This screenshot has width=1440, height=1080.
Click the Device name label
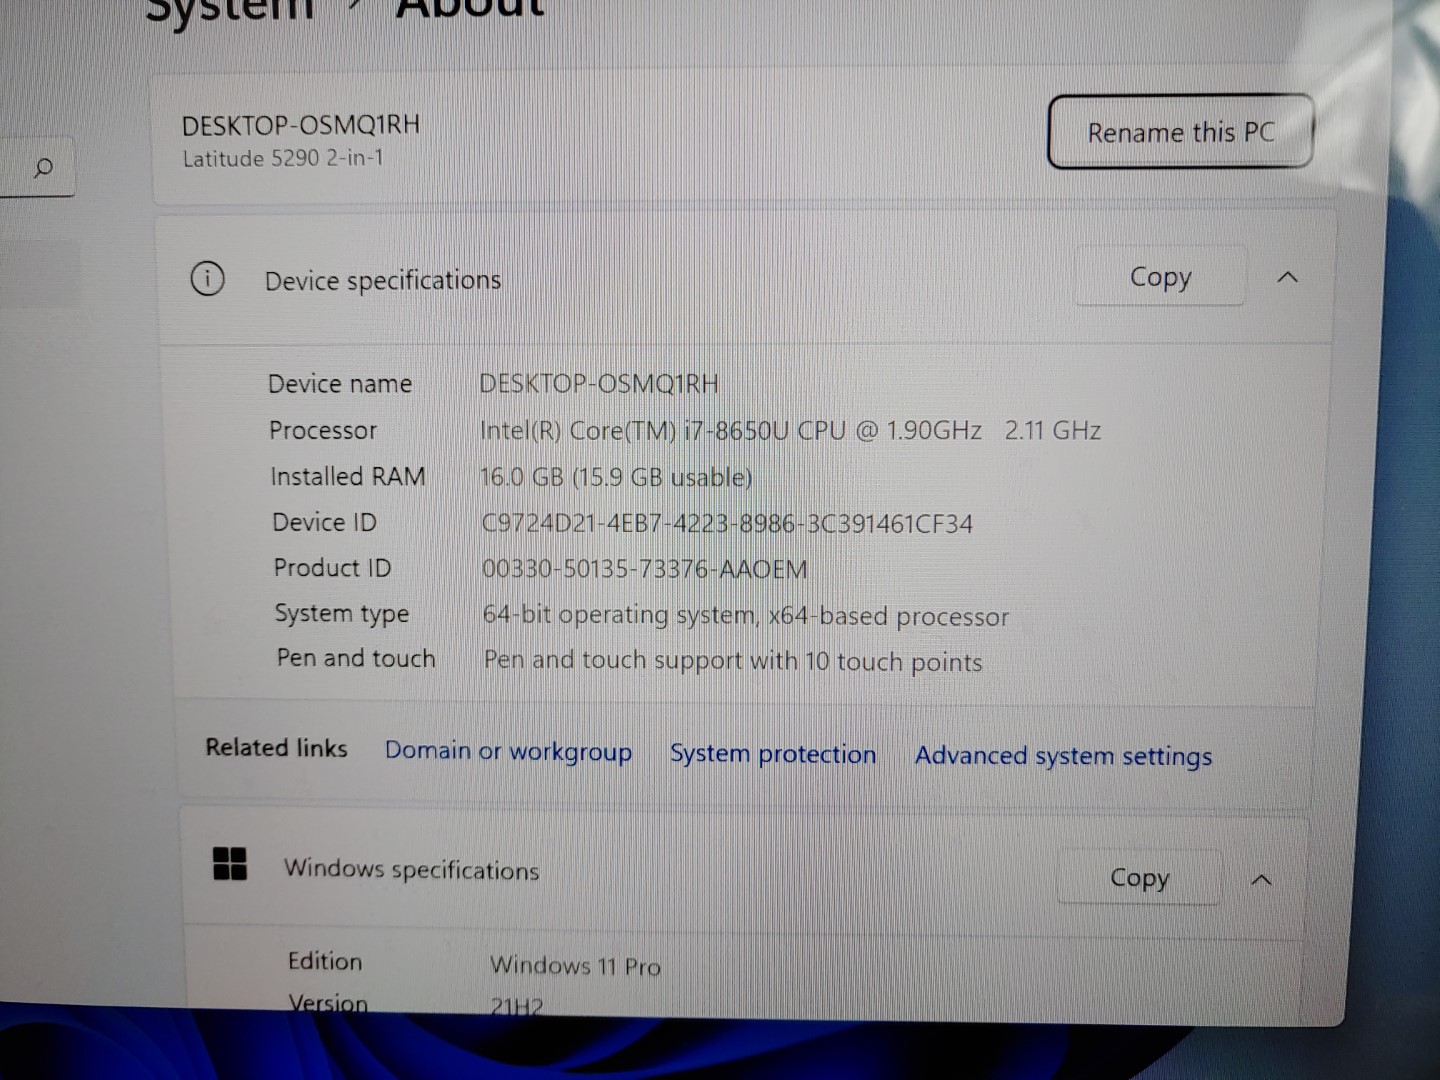[x=340, y=383]
